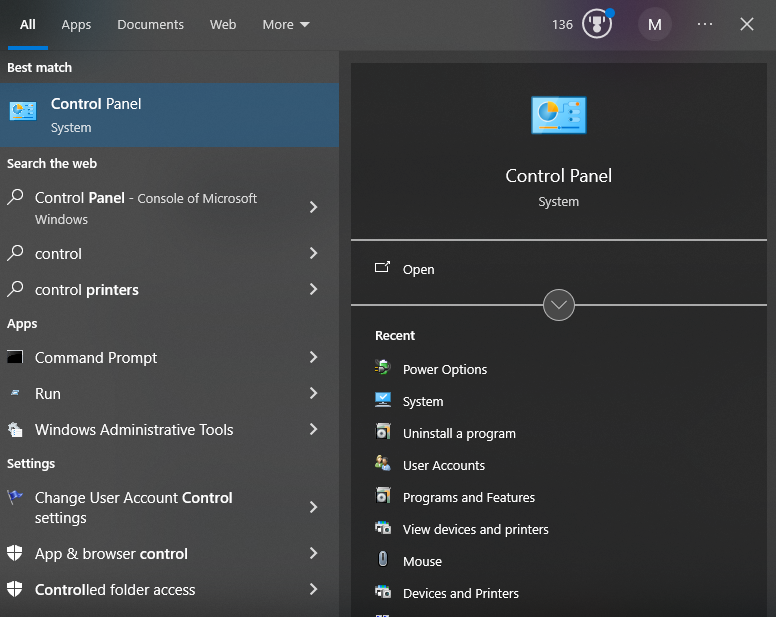The height and width of the screenshot is (617, 776).
Task: Open Uninstall a program from Recent
Action: click(459, 433)
